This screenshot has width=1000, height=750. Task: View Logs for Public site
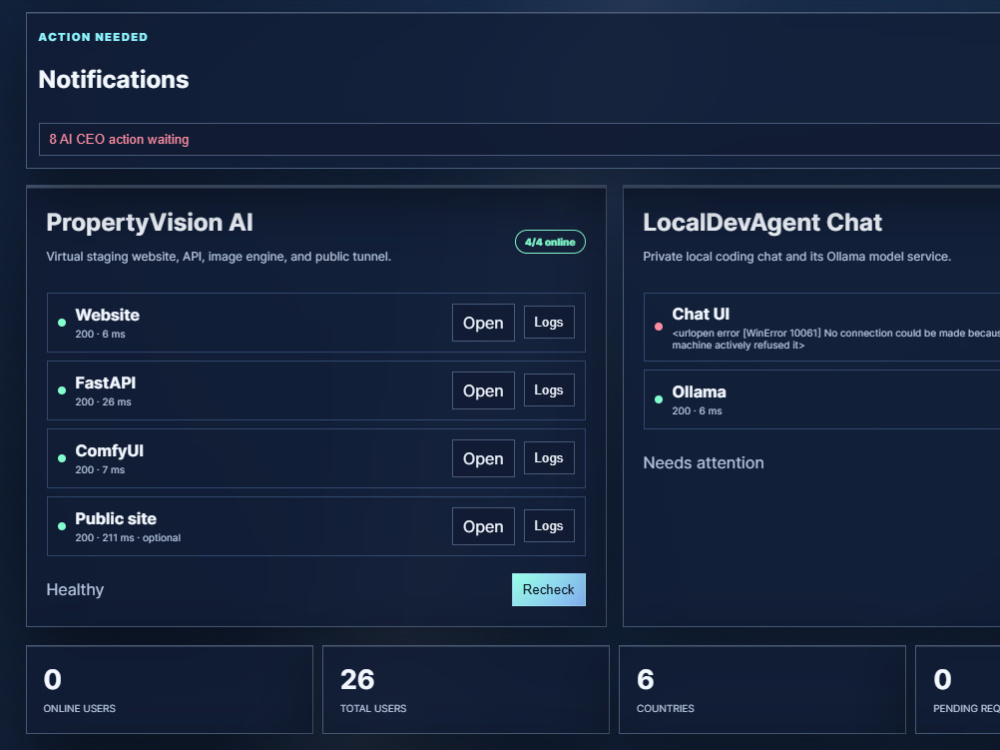pyautogui.click(x=548, y=526)
